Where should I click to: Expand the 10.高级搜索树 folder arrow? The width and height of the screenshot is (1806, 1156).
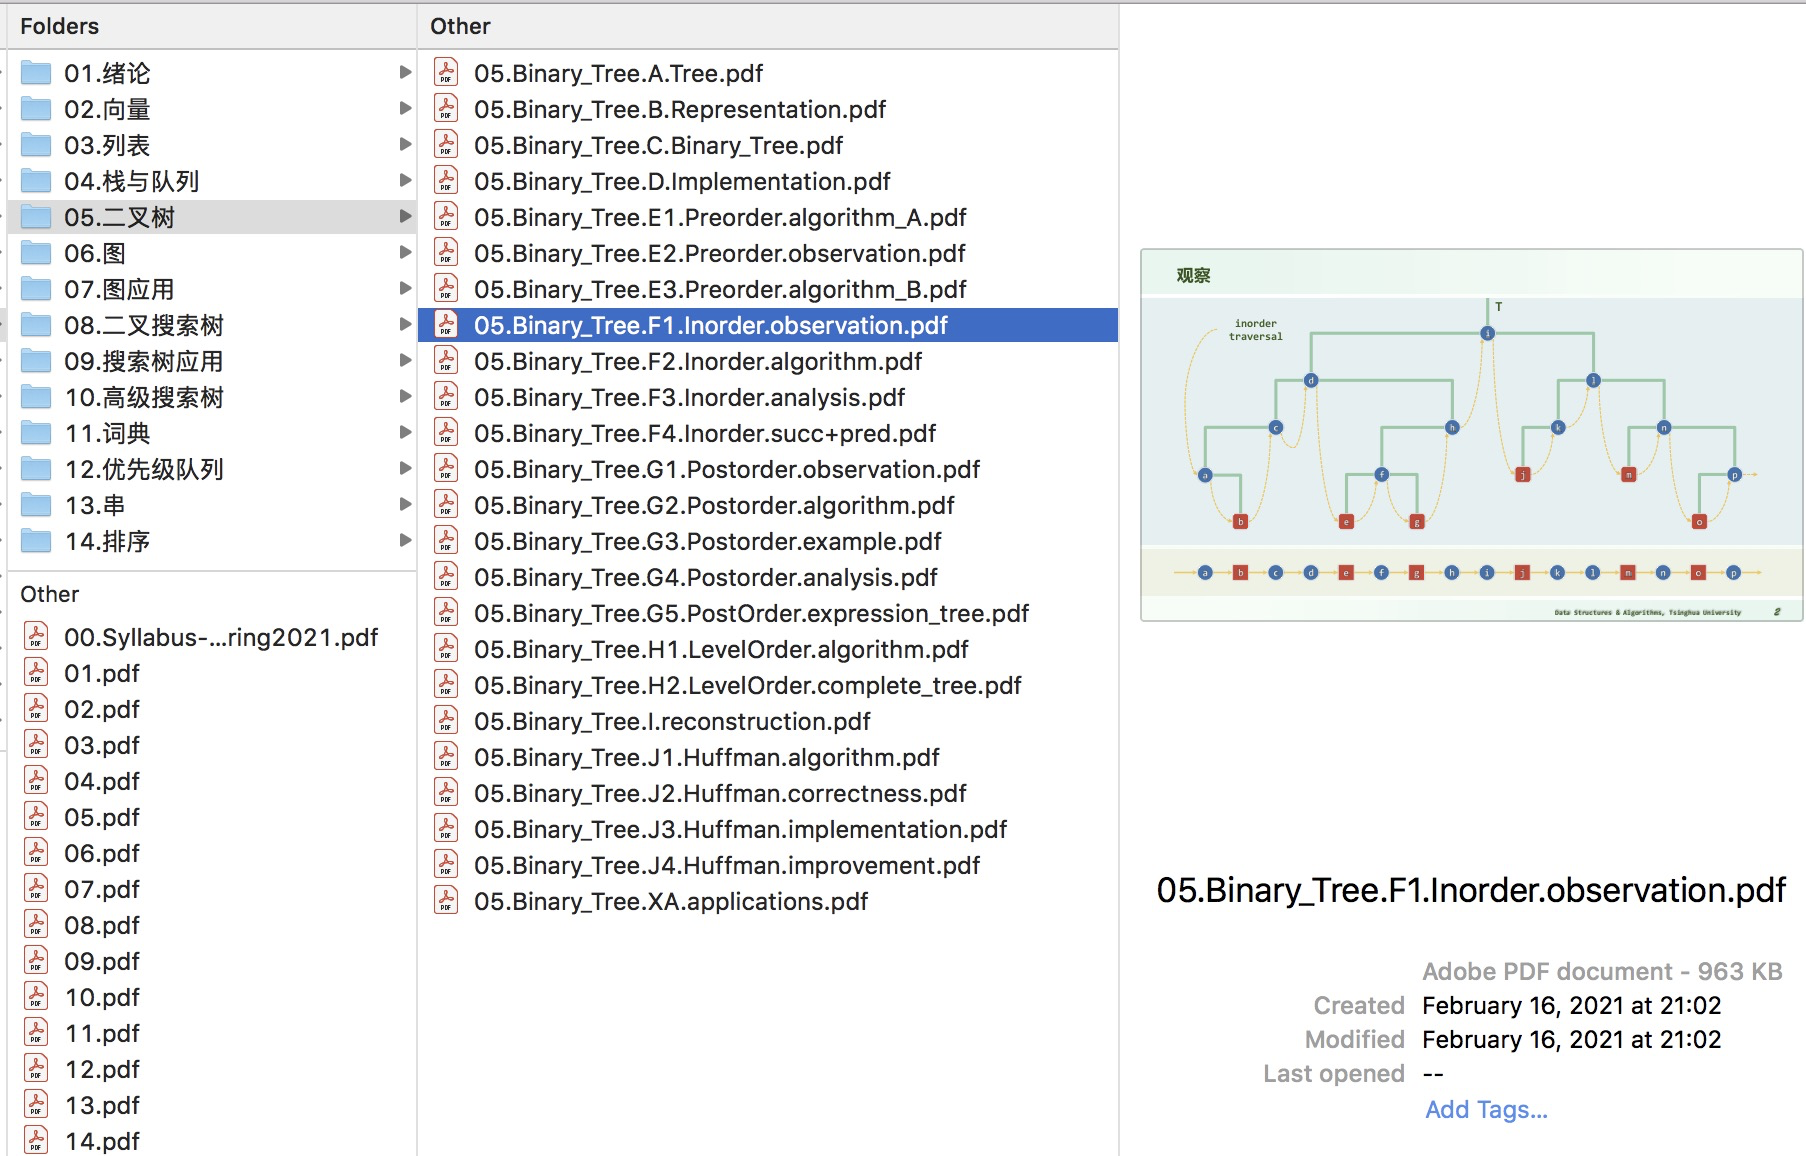click(405, 396)
